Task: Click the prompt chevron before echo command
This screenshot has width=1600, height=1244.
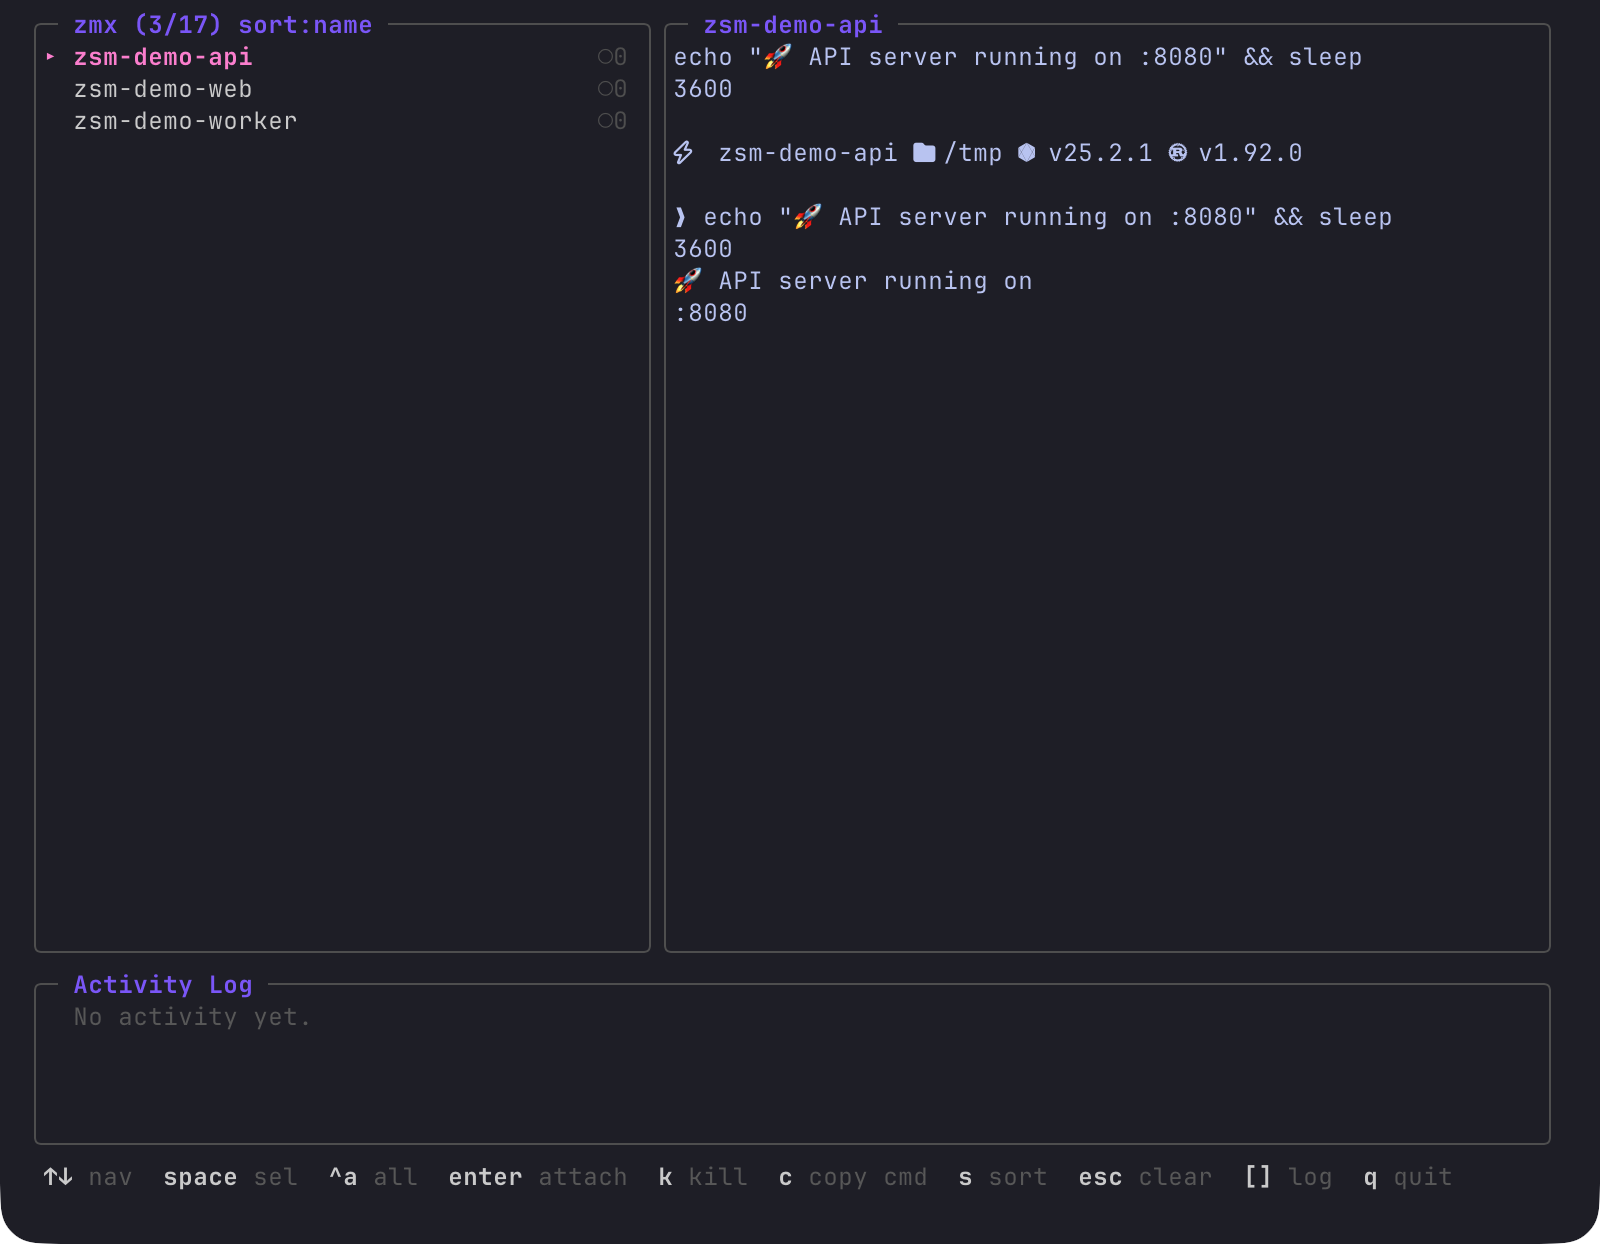Action: 681,217
